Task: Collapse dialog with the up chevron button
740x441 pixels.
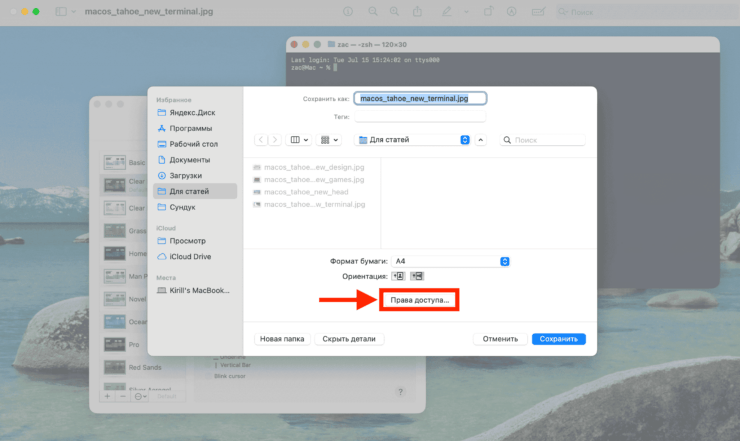Action: (x=481, y=140)
